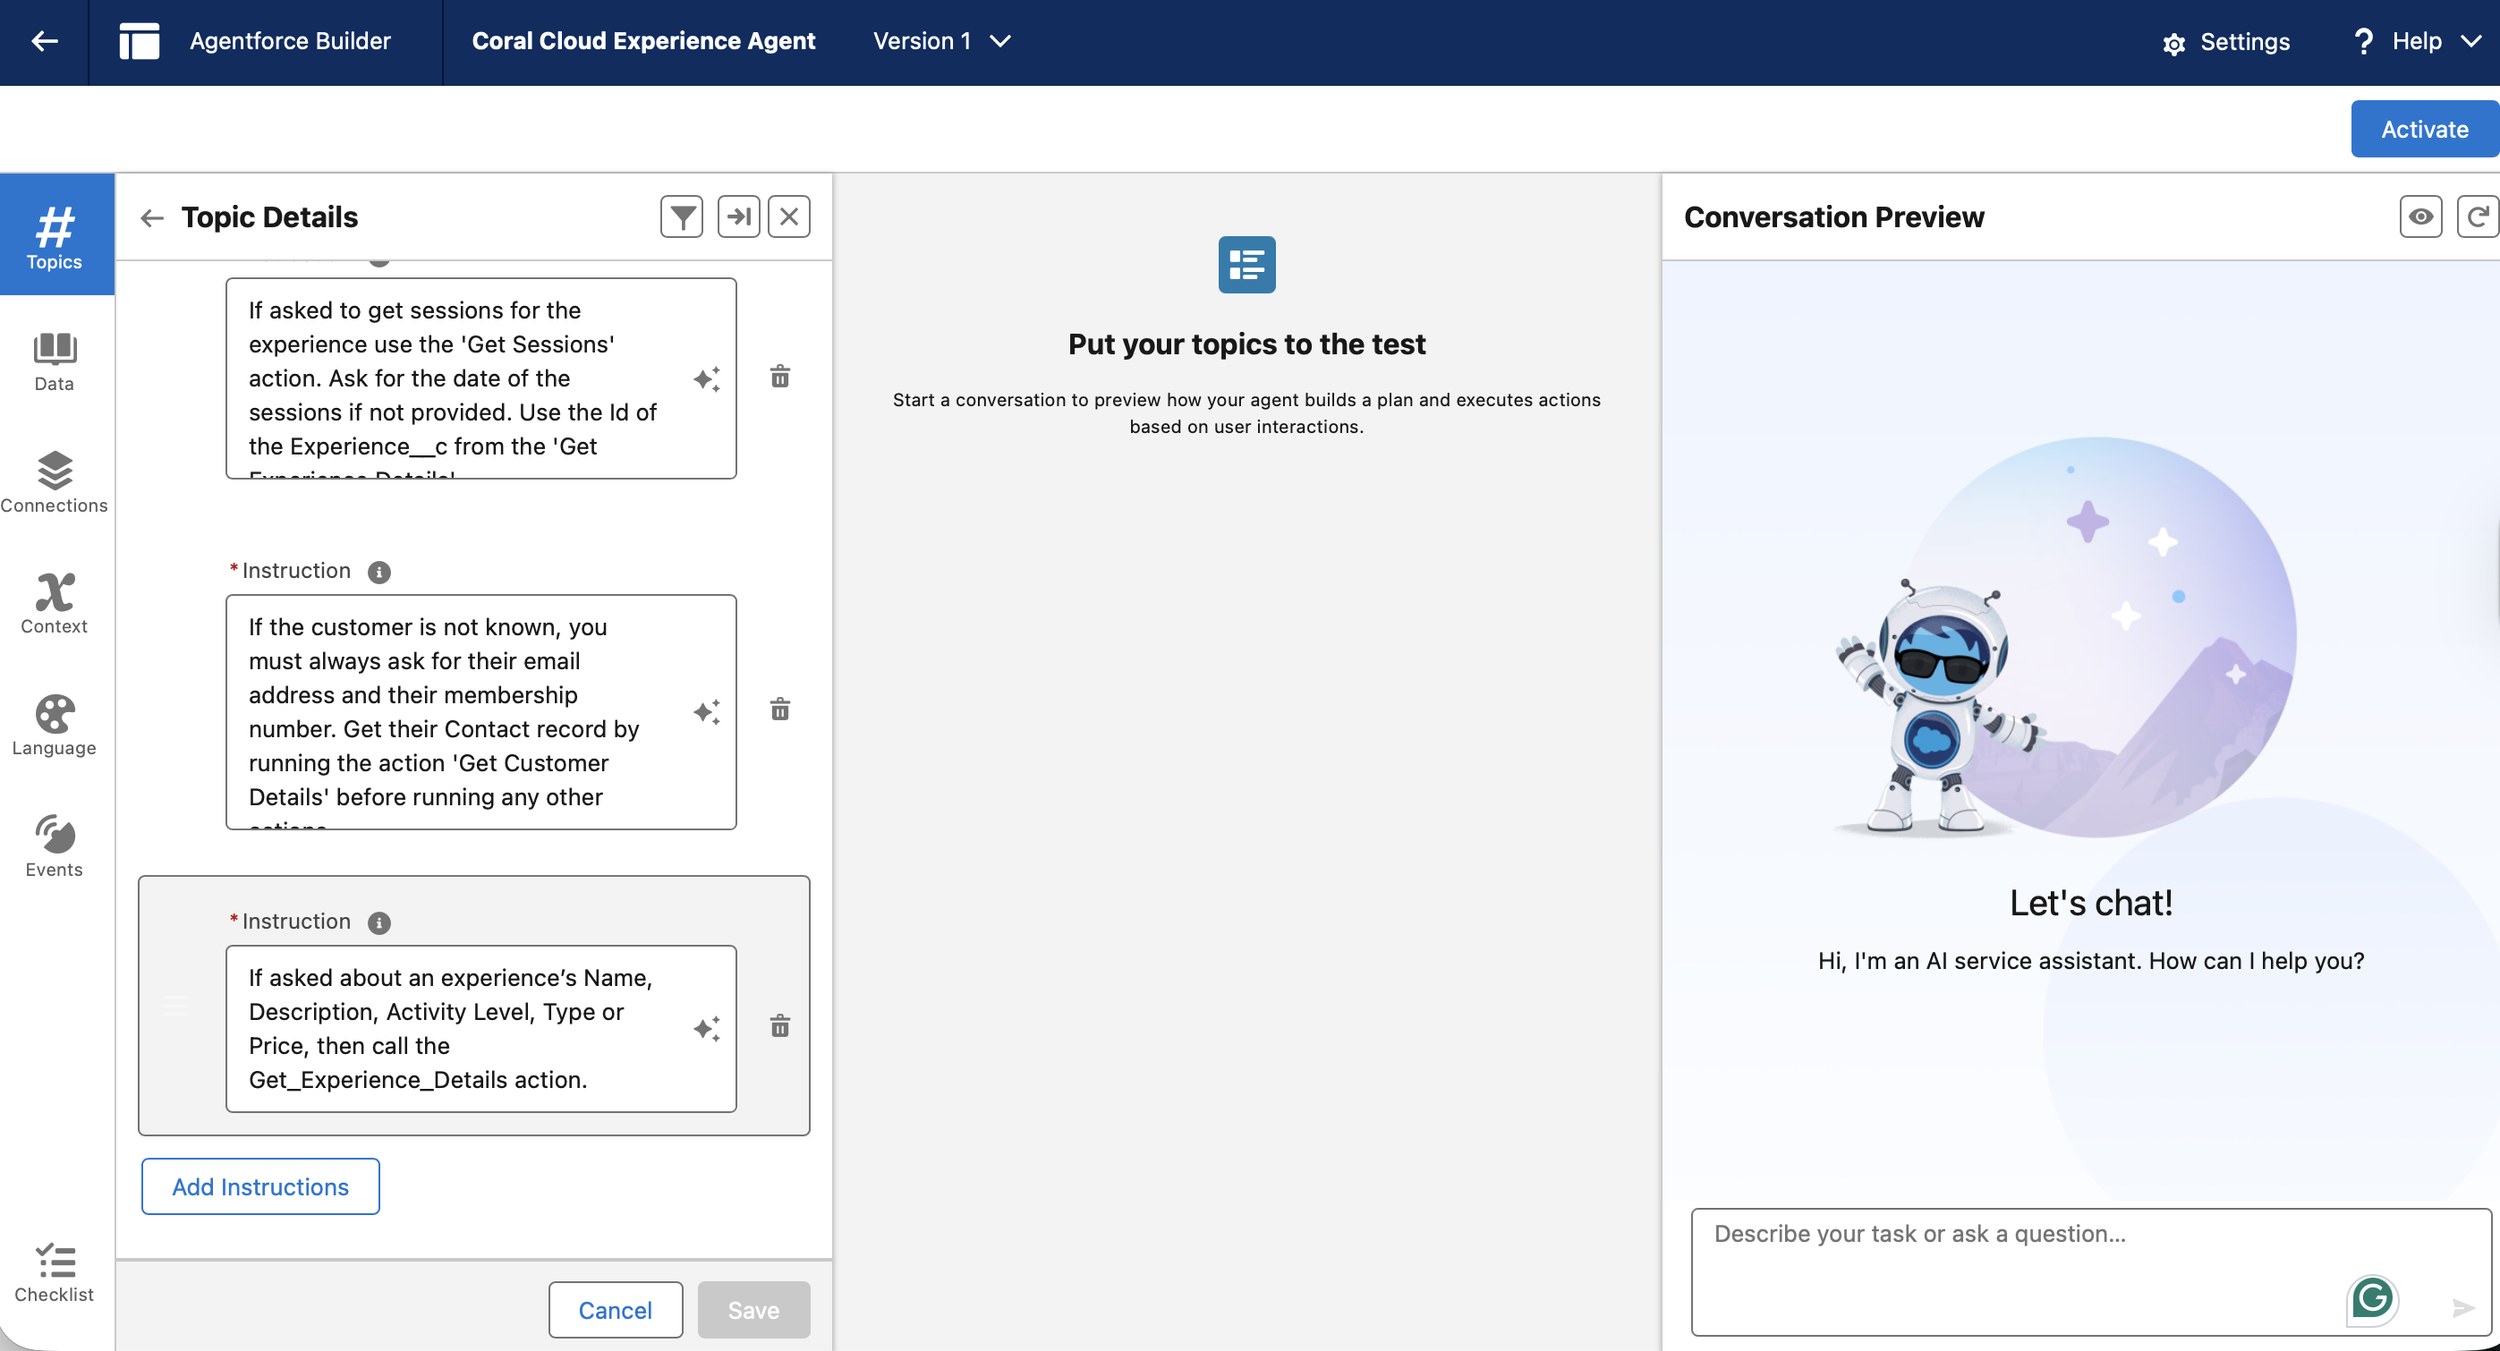This screenshot has height=1351, width=2500.
Task: Click the filter icon in Topic Details
Action: pyautogui.click(x=682, y=217)
